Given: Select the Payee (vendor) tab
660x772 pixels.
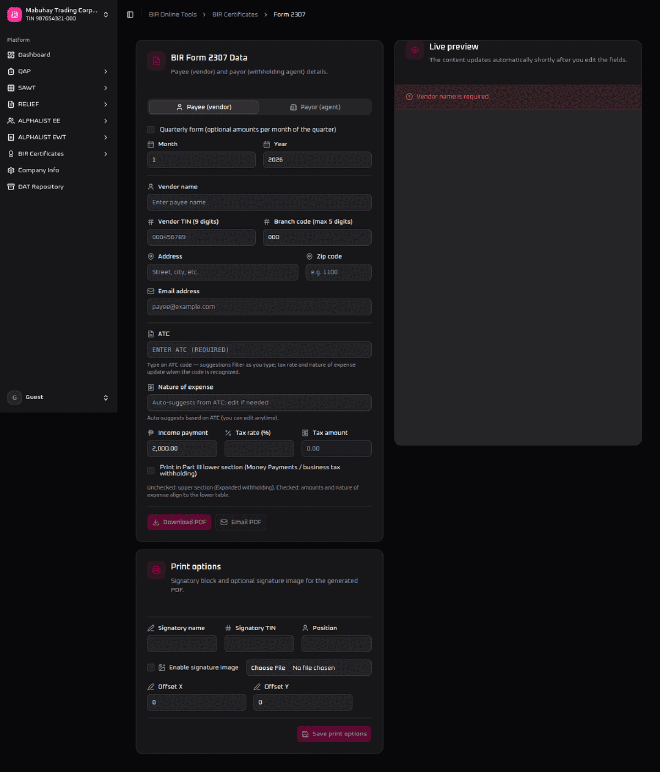Looking at the screenshot, I should (204, 107).
